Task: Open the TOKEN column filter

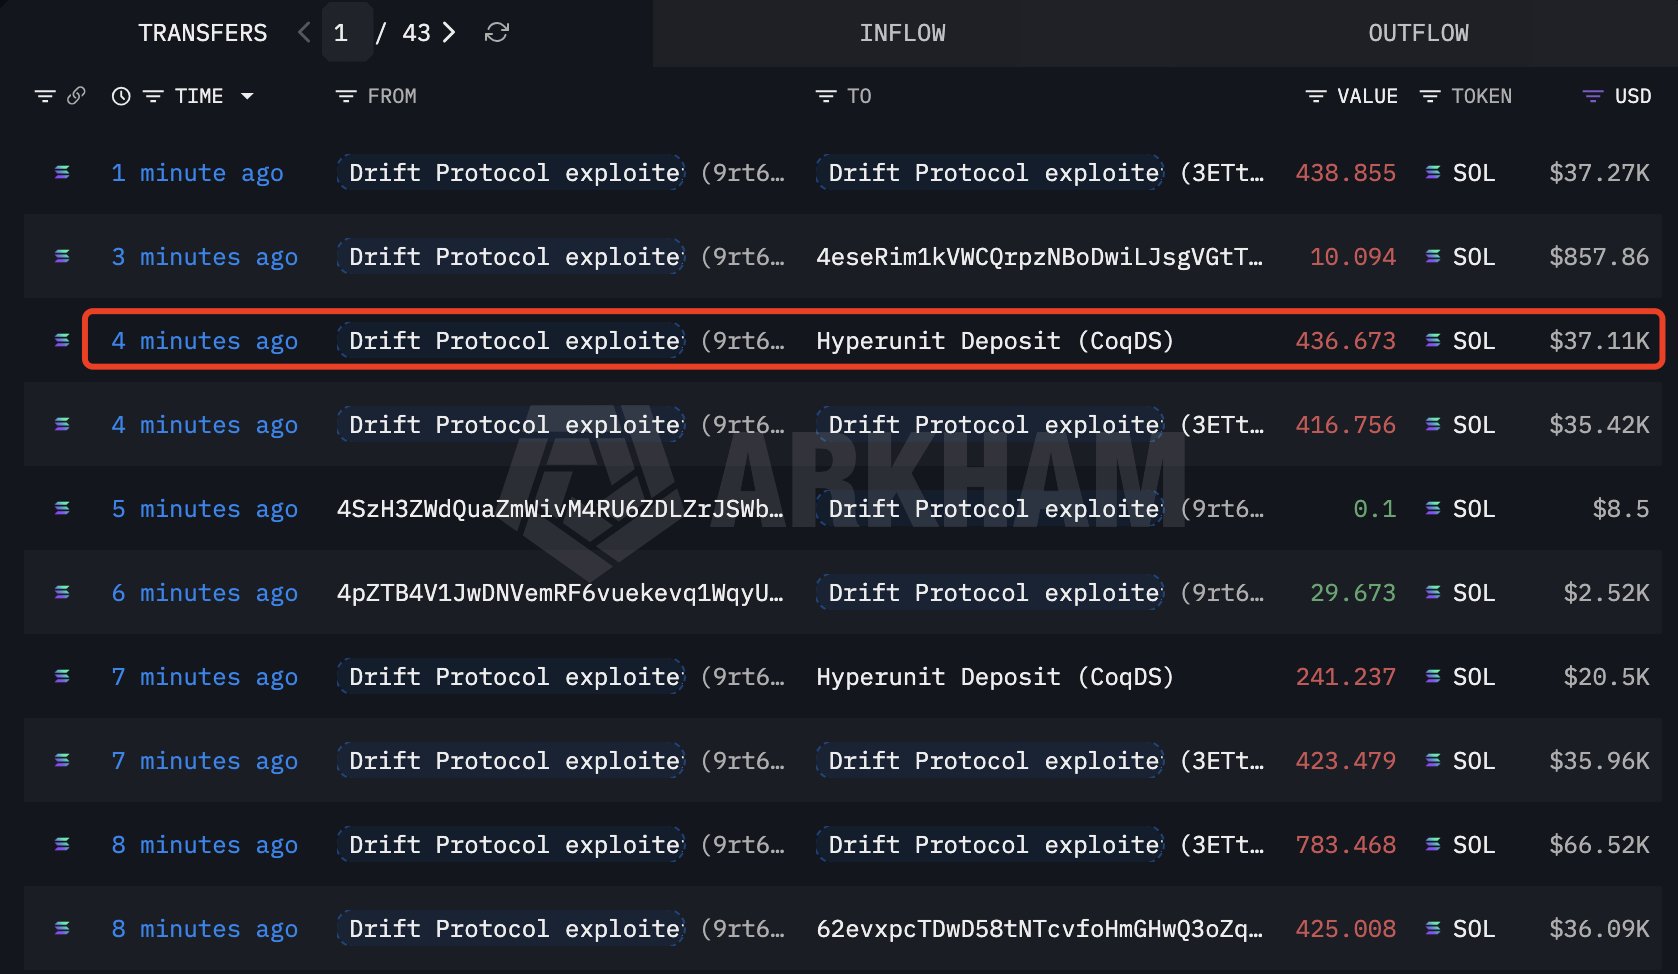Action: (x=1430, y=96)
